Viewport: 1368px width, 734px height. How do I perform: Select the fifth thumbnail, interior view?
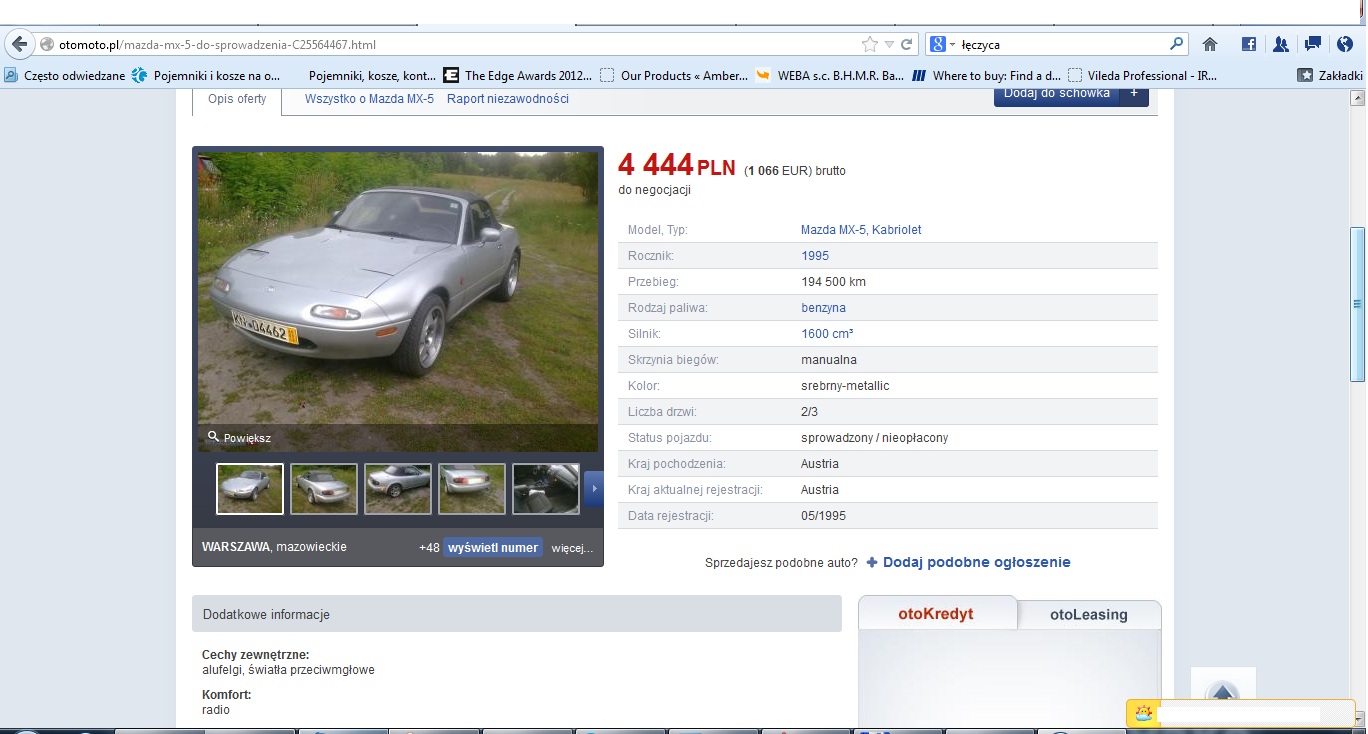(x=546, y=489)
